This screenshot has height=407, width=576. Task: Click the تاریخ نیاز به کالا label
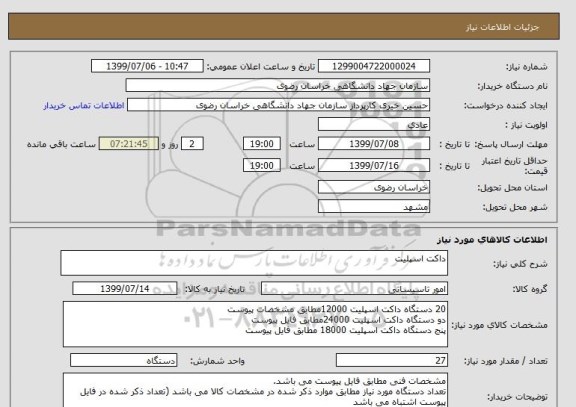(x=214, y=289)
